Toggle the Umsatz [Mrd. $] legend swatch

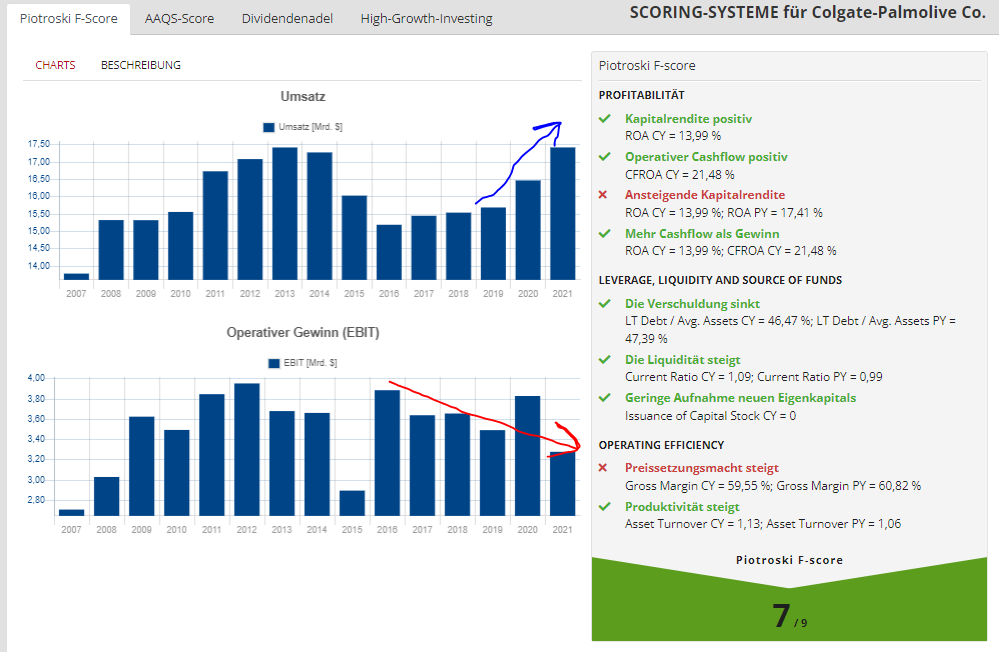point(269,127)
